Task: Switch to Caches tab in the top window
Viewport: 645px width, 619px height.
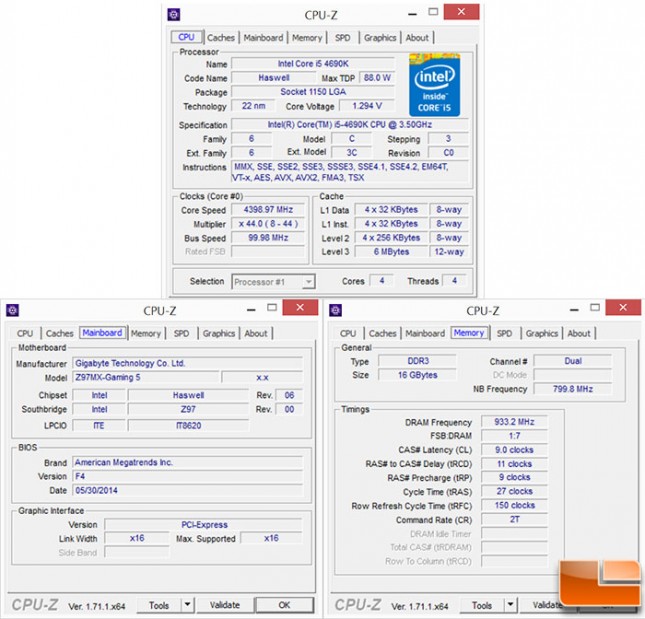Action: point(221,37)
